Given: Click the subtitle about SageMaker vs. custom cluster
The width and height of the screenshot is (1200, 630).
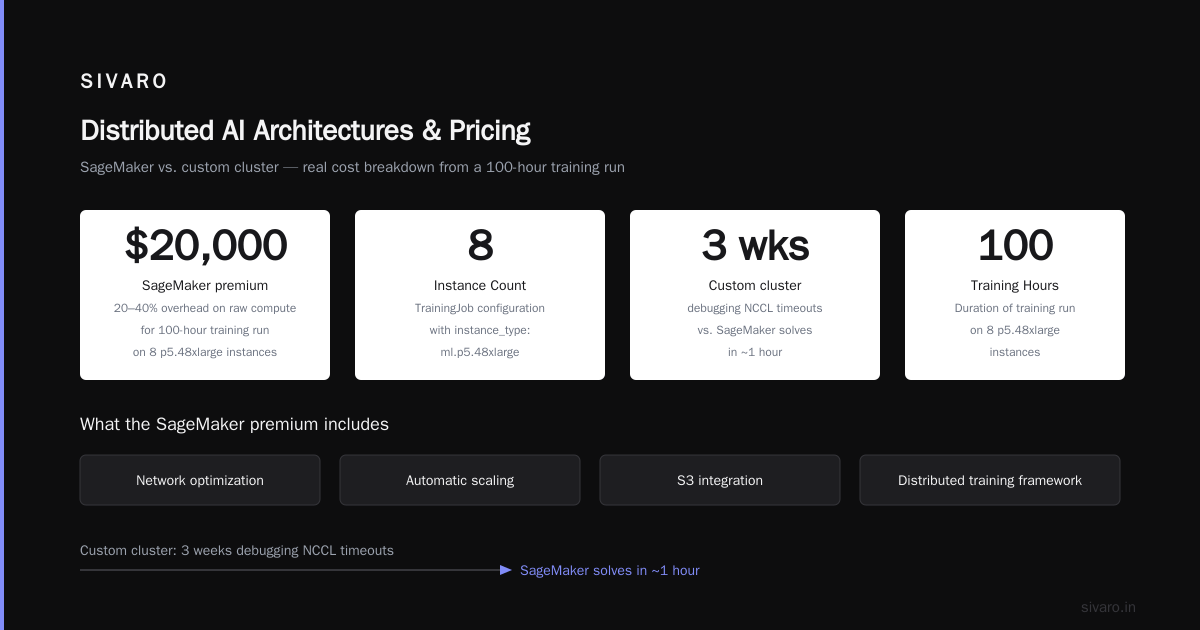Looking at the screenshot, I should click(x=352, y=167).
